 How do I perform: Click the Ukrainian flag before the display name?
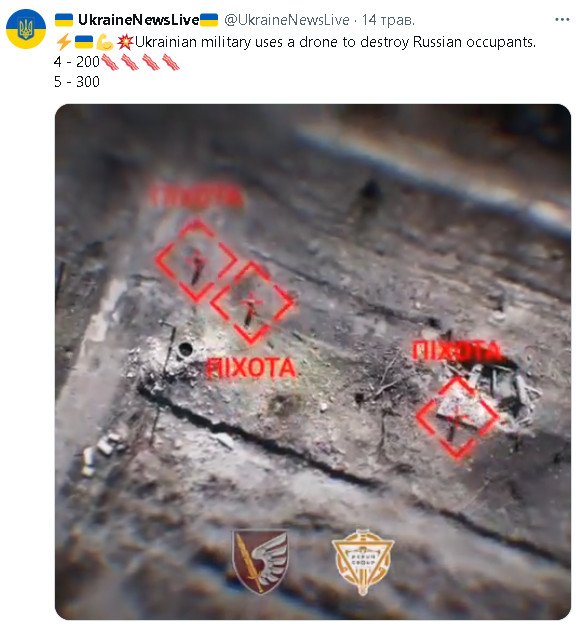[x=64, y=20]
